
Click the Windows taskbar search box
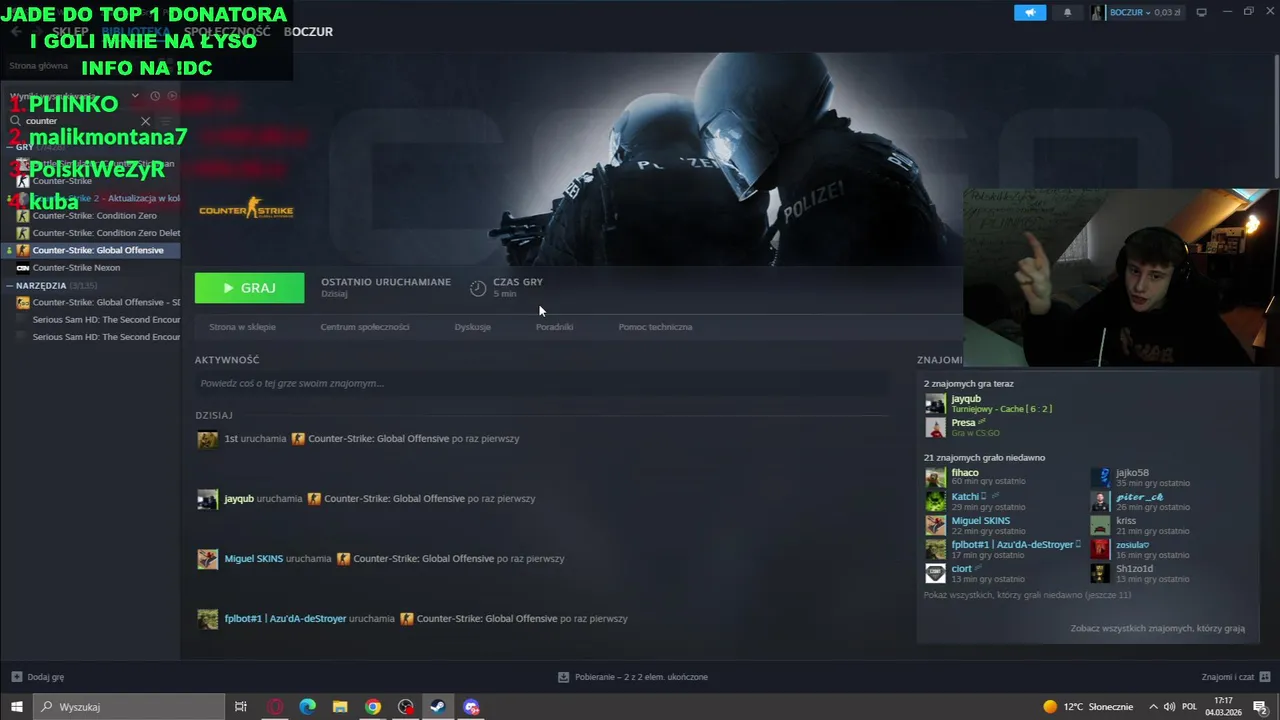(x=130, y=707)
